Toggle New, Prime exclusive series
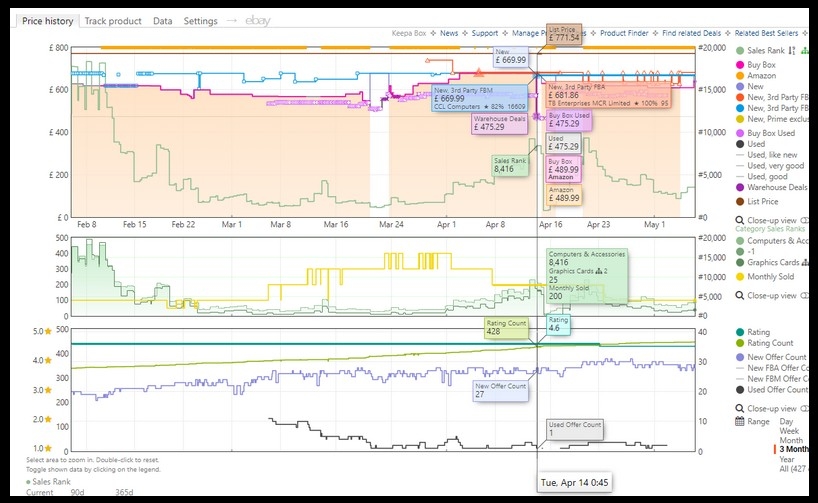Image resolution: width=818 pixels, height=503 pixels. coord(772,119)
